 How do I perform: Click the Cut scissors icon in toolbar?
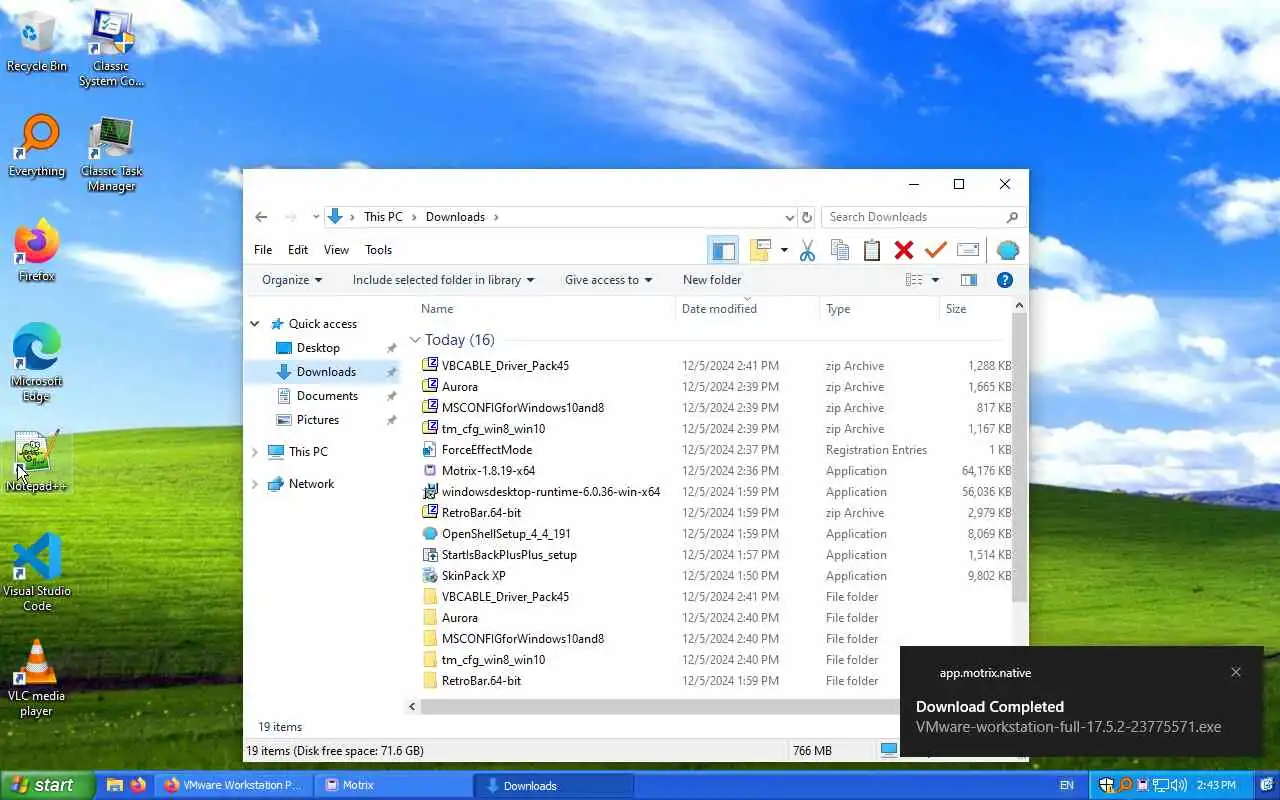807,250
